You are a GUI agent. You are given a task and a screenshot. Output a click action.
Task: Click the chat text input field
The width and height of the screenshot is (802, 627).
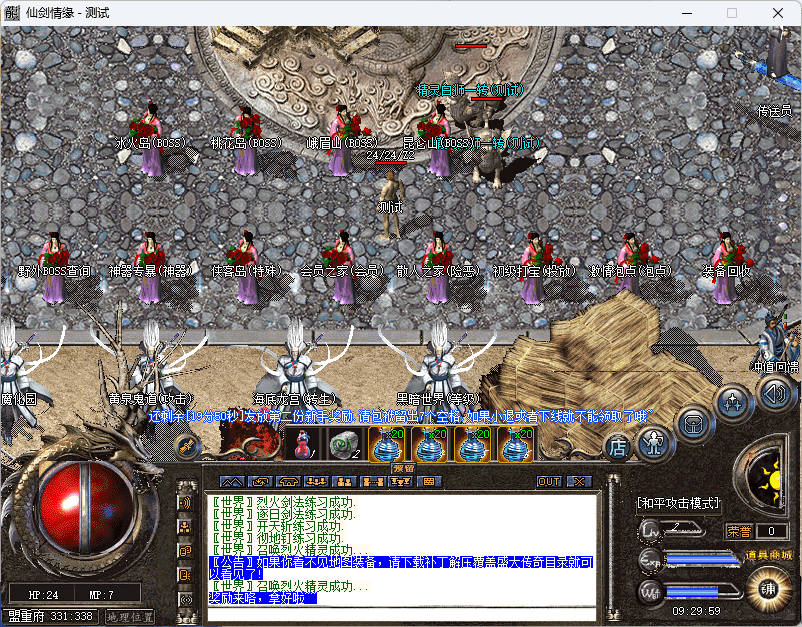[402, 614]
